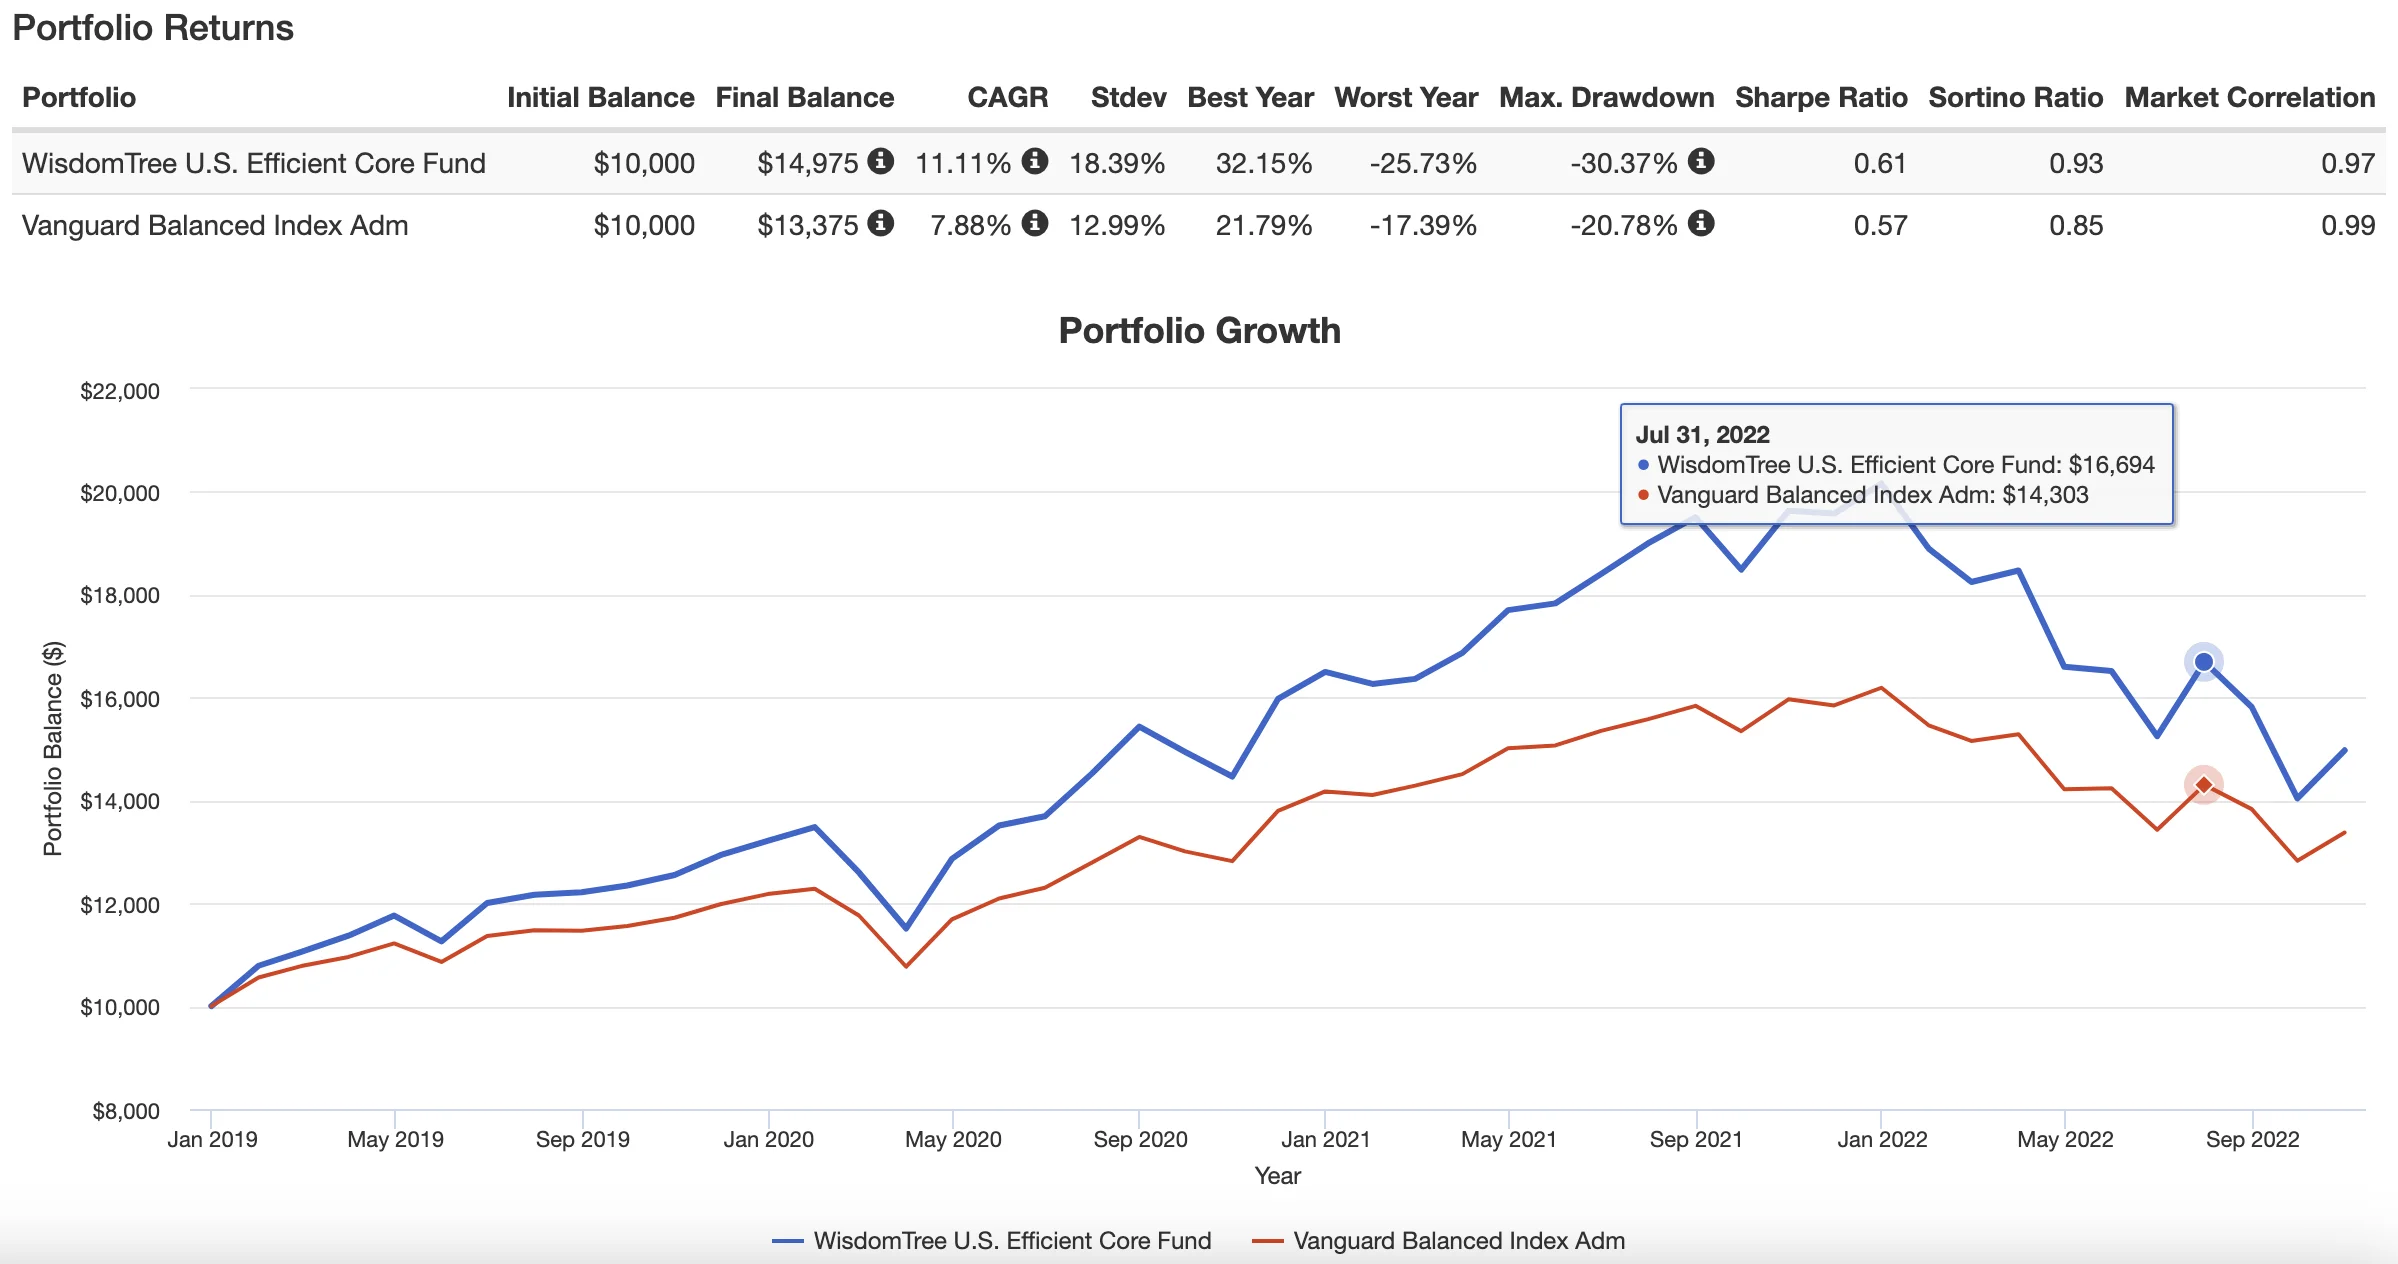
Task: Click the $16,000 y-axis label
Action: [120, 699]
